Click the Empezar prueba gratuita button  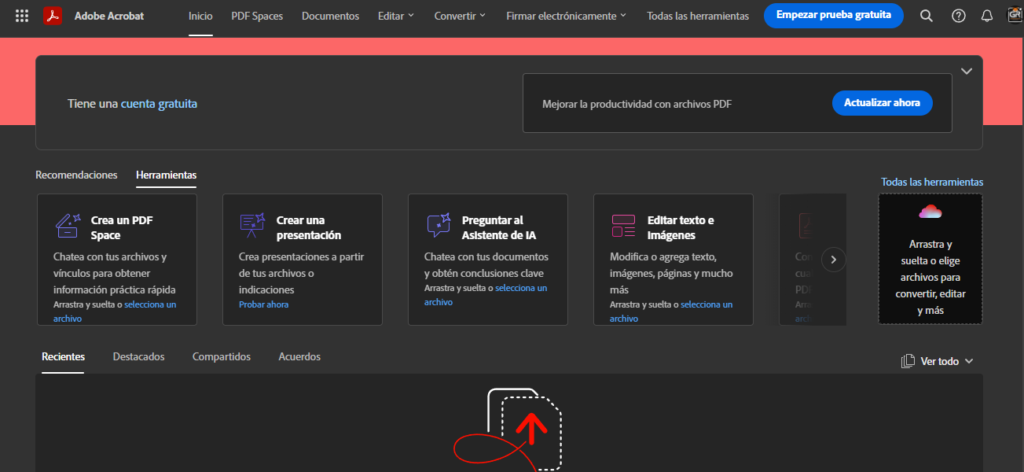point(833,16)
